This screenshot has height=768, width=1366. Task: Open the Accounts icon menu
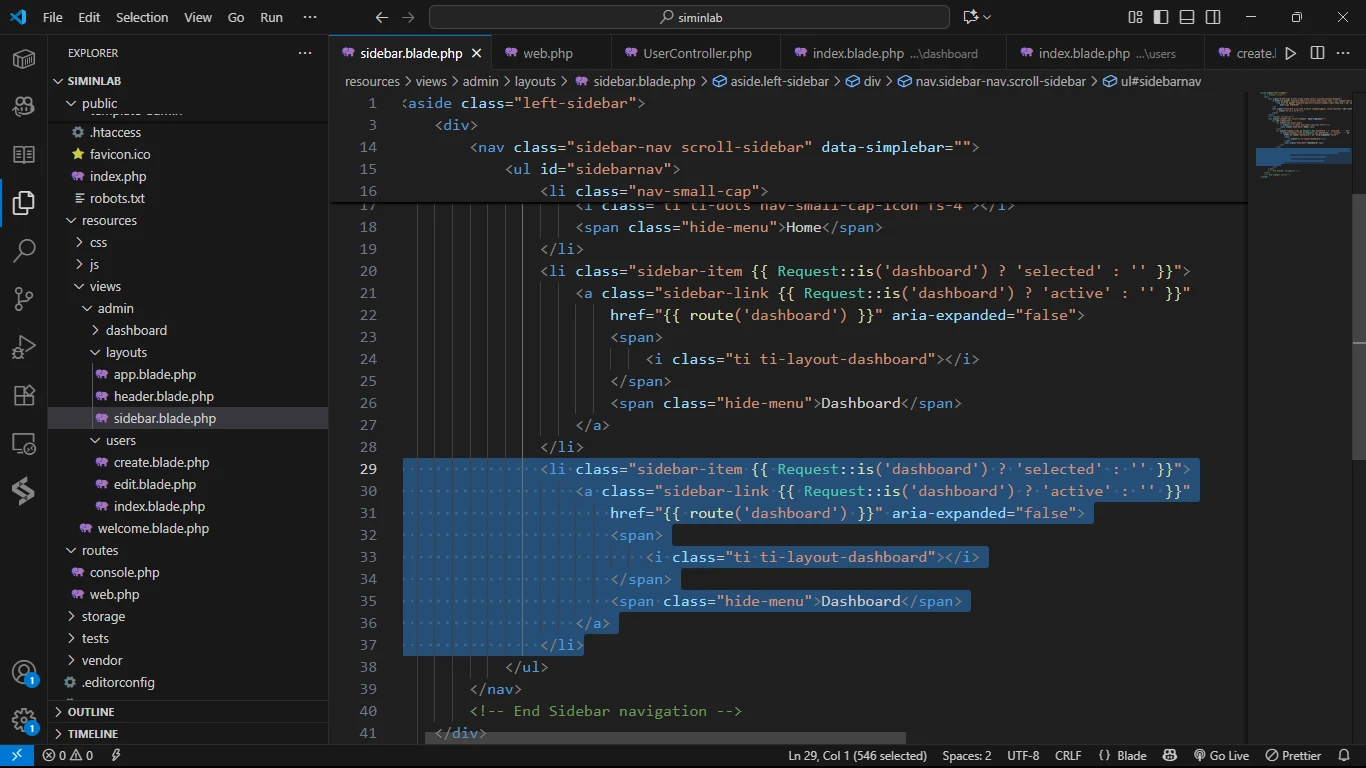(x=24, y=672)
